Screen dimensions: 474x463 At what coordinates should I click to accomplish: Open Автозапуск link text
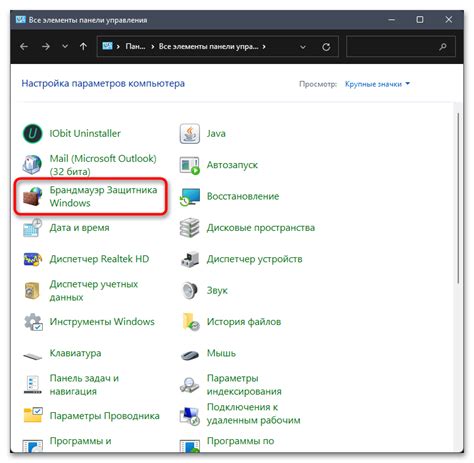[232, 165]
